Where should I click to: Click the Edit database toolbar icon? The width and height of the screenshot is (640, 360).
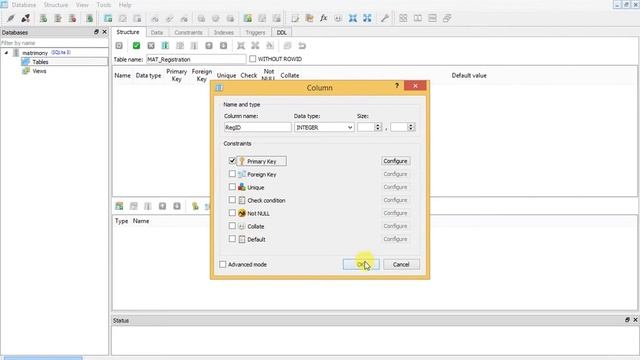(x=58, y=18)
